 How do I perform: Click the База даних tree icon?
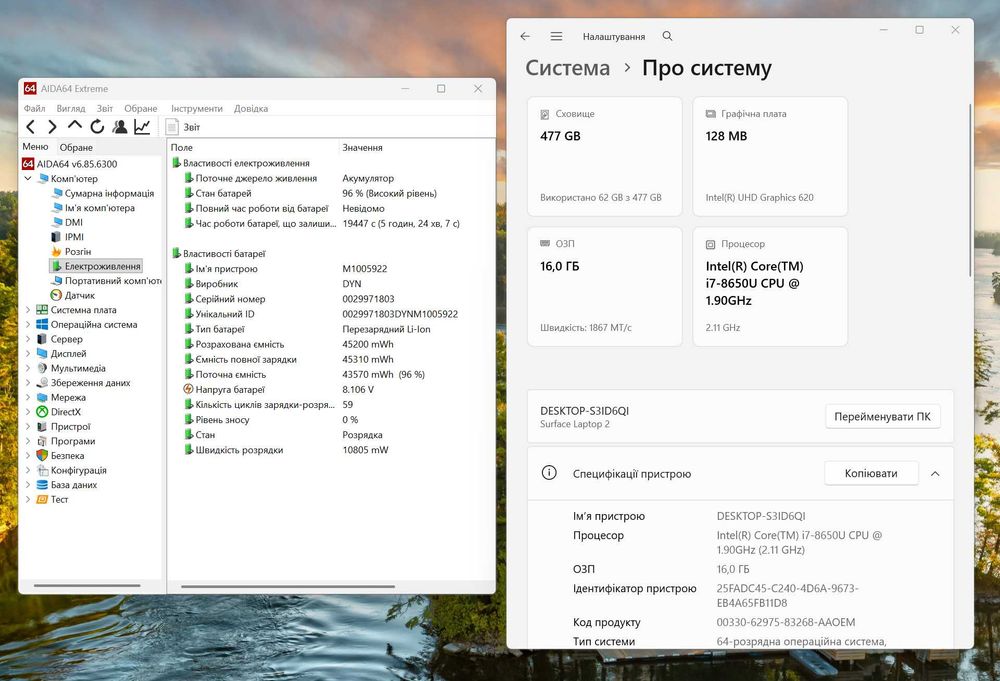(x=42, y=485)
